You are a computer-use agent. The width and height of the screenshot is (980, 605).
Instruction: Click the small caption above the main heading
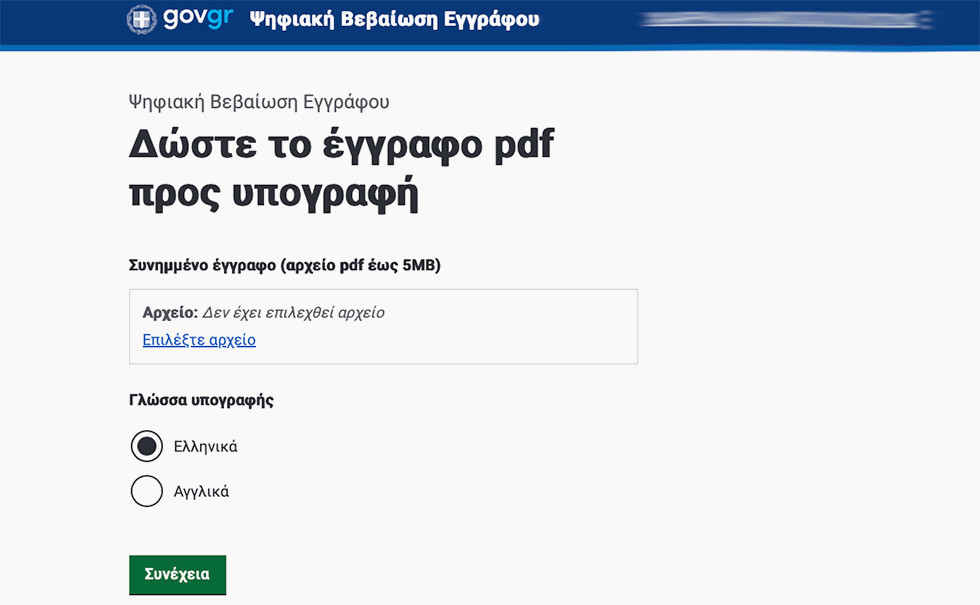(x=259, y=102)
